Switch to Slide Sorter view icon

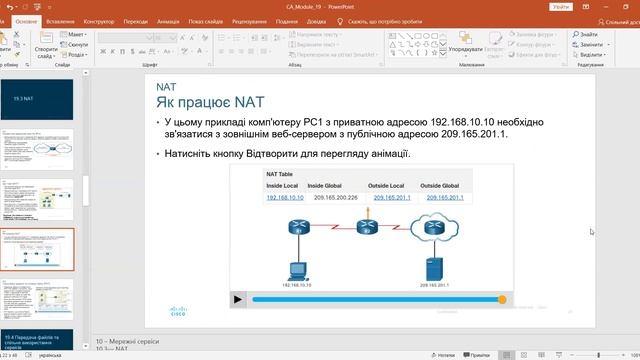point(524,355)
